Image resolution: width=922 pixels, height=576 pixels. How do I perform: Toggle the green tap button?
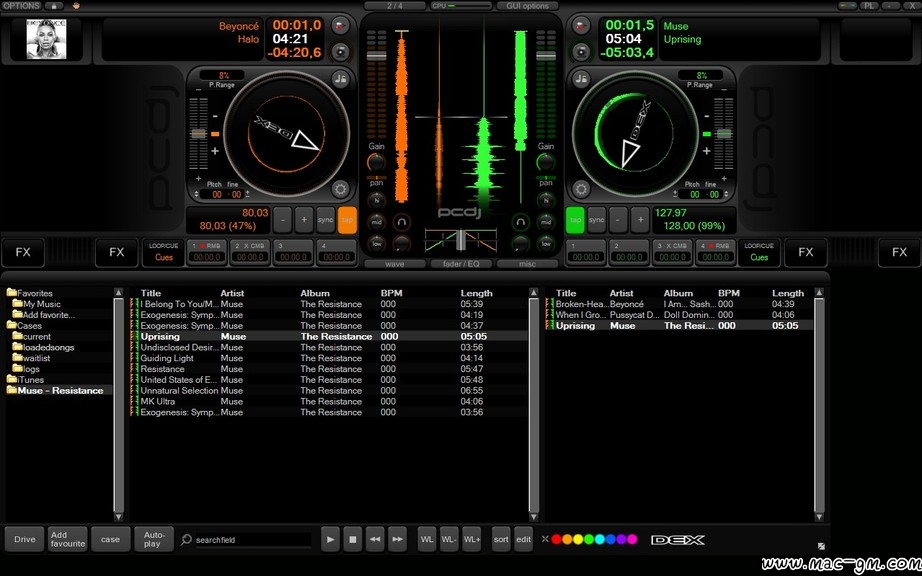[x=575, y=220]
